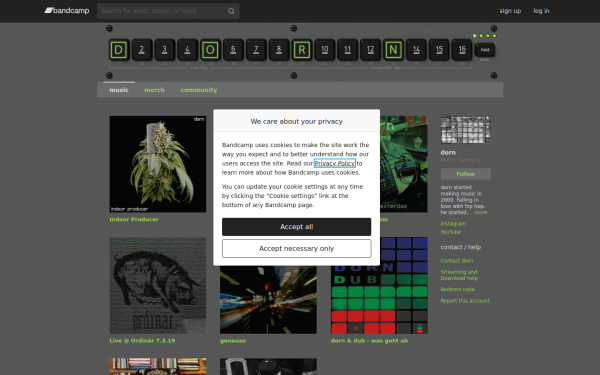Open the genauso album cover
The height and width of the screenshot is (375, 600).
(x=268, y=300)
